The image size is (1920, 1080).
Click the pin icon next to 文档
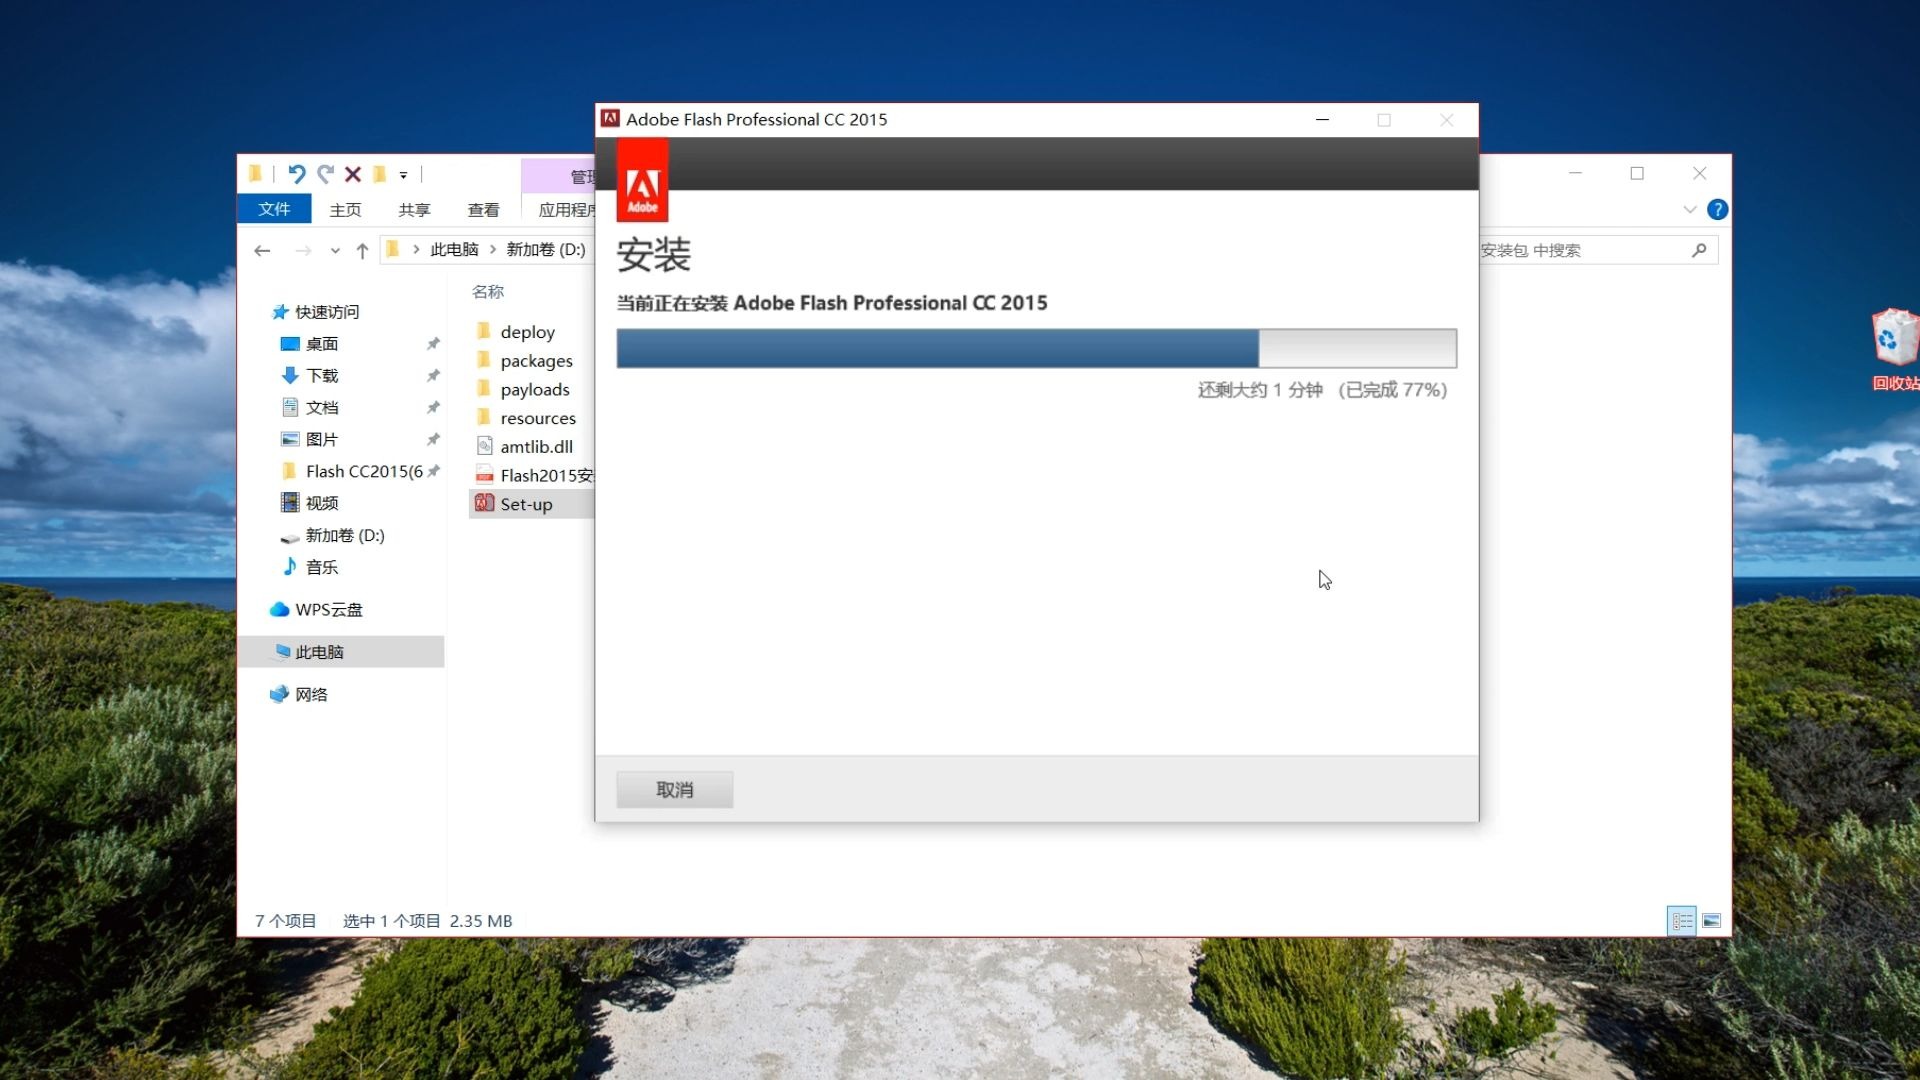point(433,408)
